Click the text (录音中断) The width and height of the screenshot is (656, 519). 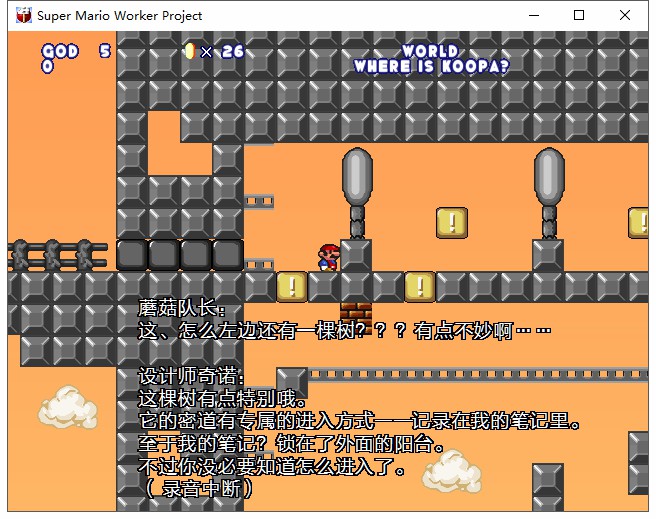pyautogui.click(x=199, y=488)
